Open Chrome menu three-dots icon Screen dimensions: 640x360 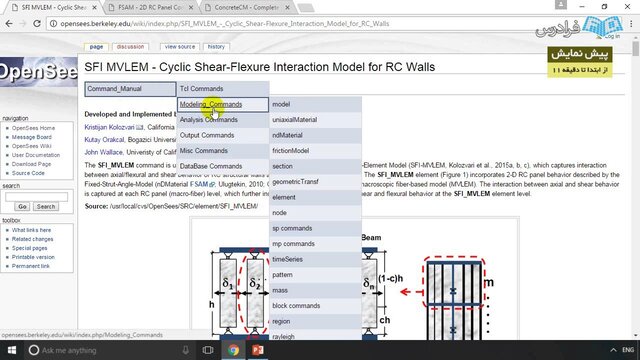(631, 24)
